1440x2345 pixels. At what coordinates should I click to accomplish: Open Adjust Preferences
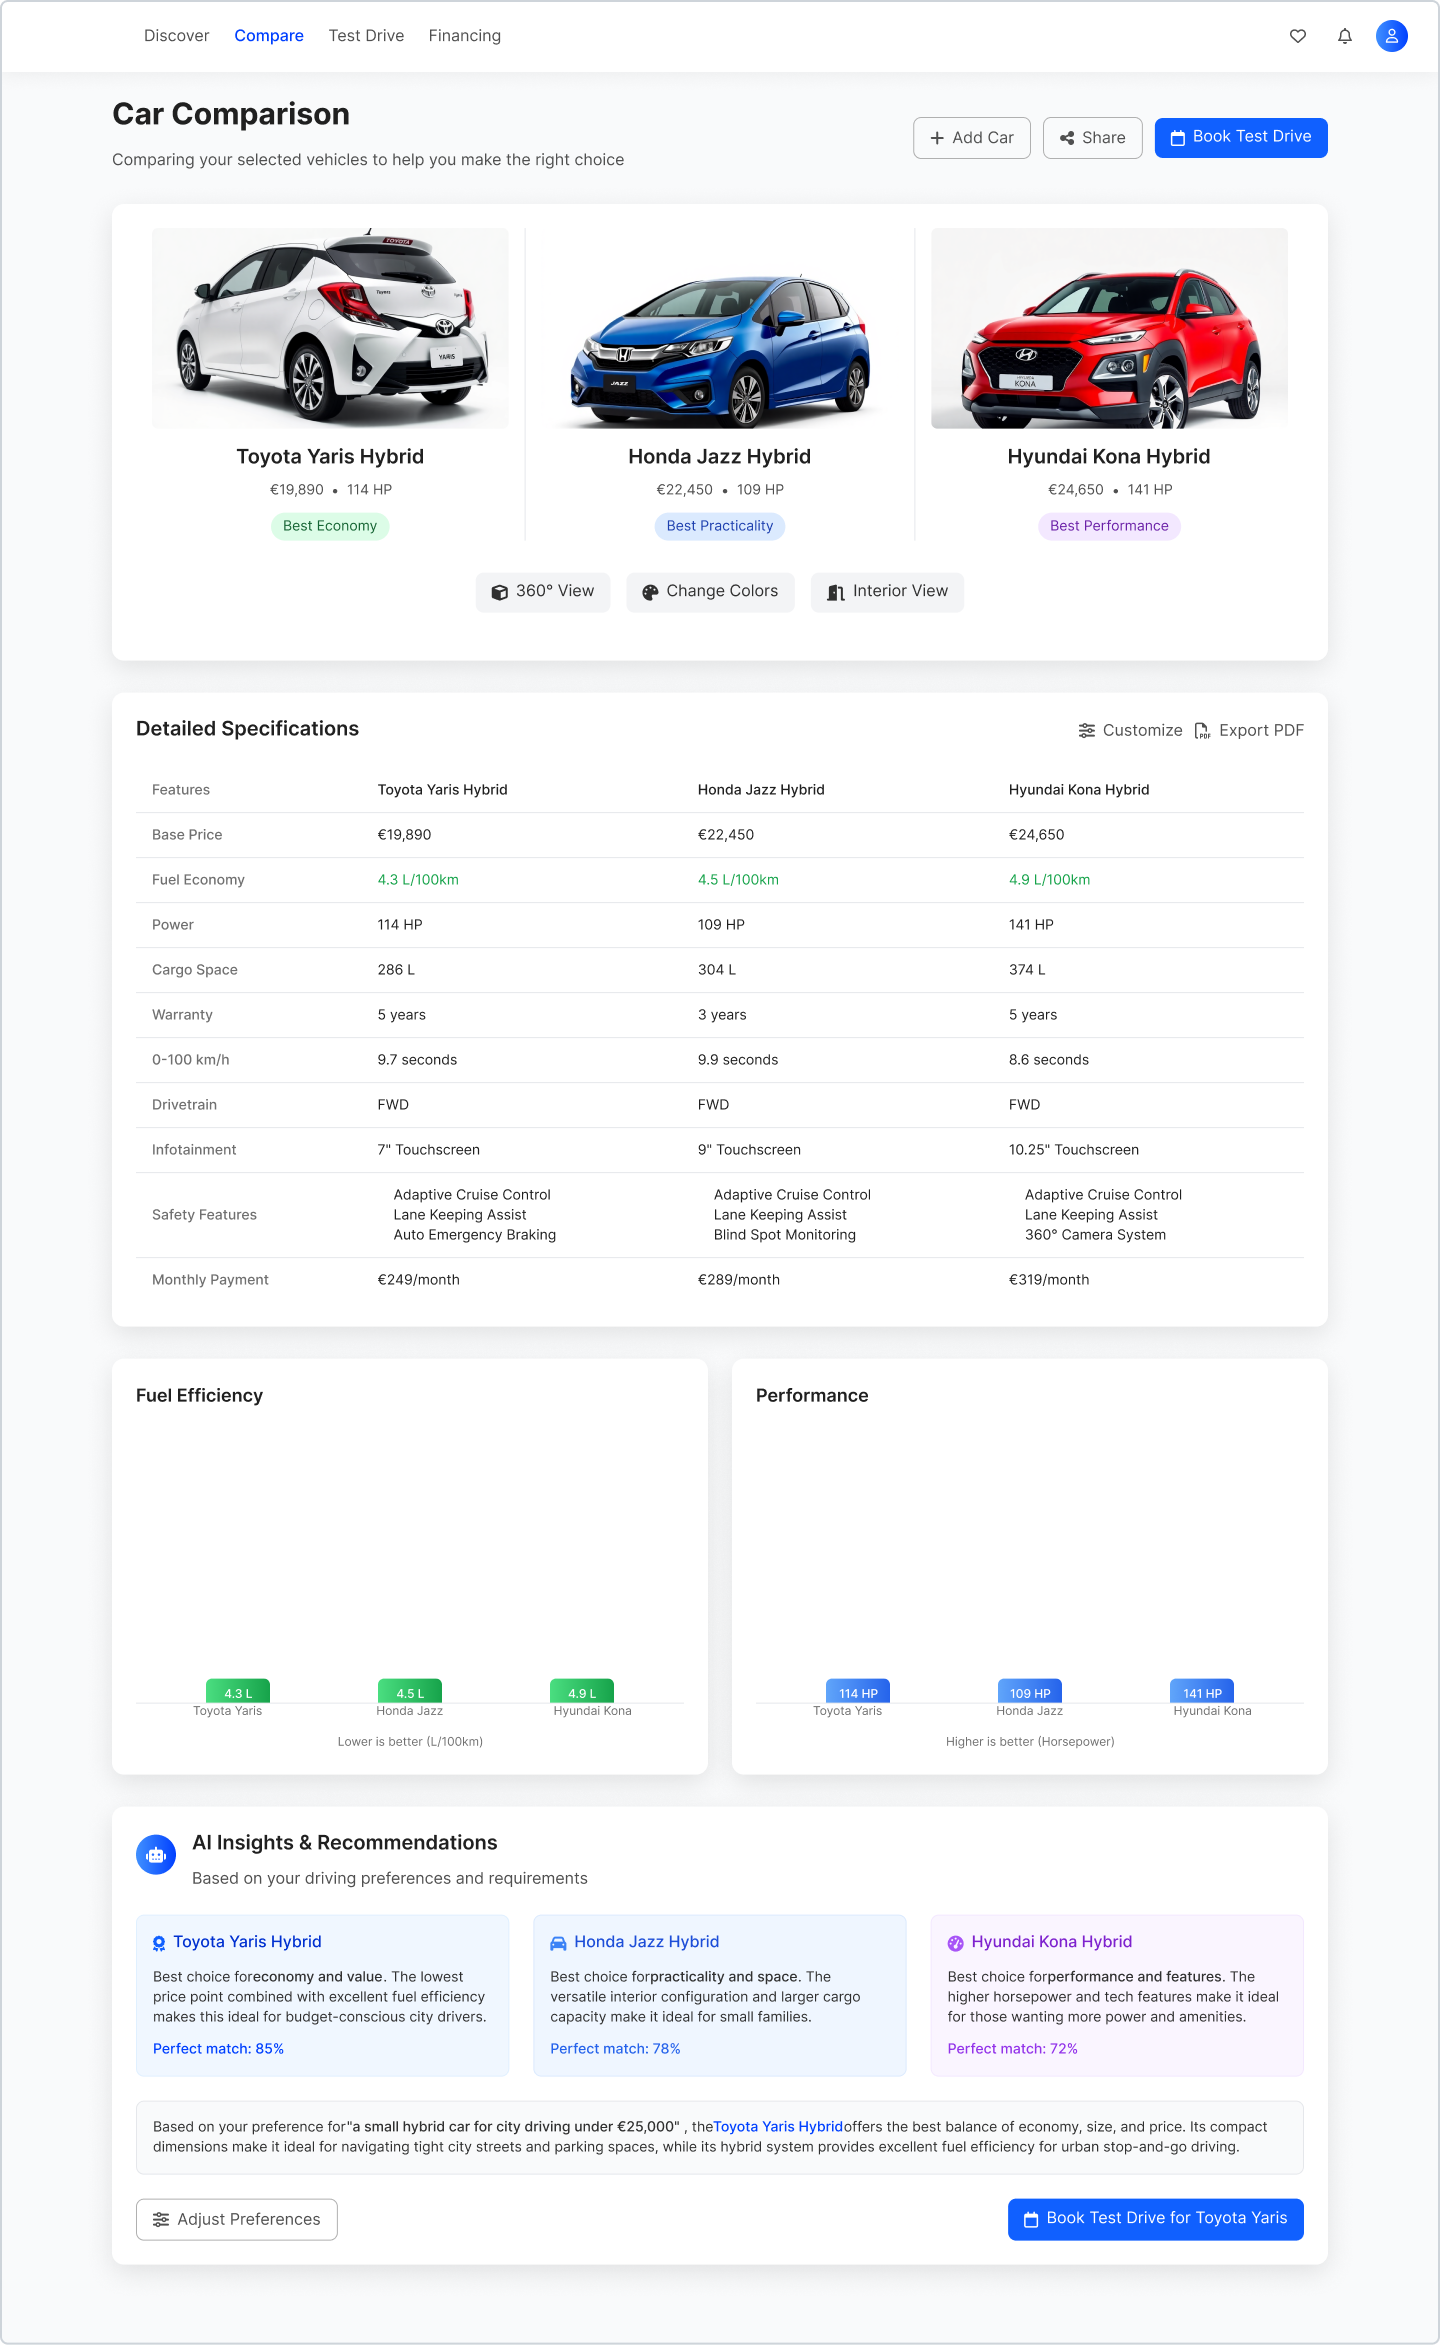pyautogui.click(x=237, y=2219)
